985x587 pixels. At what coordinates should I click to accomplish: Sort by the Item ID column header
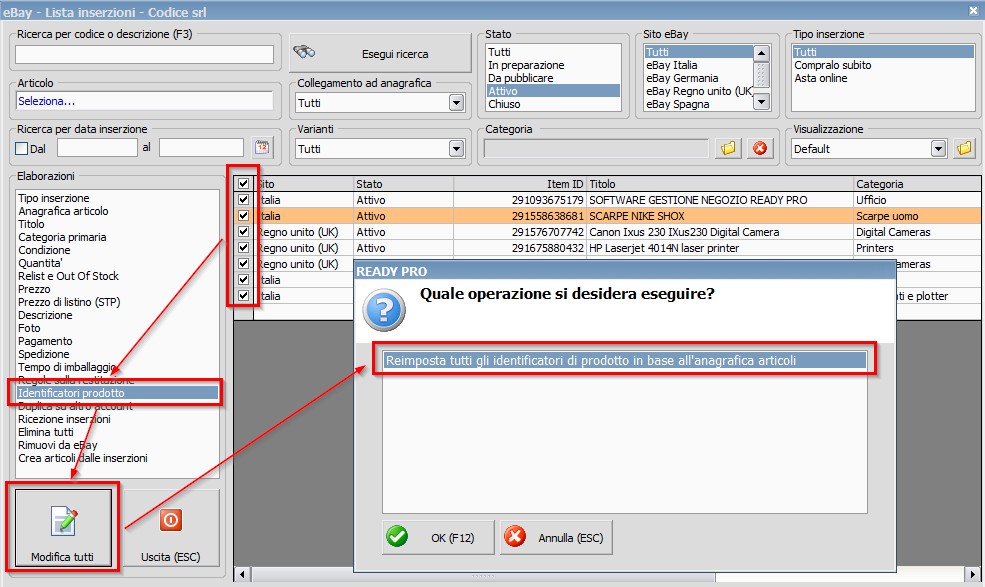click(x=520, y=184)
